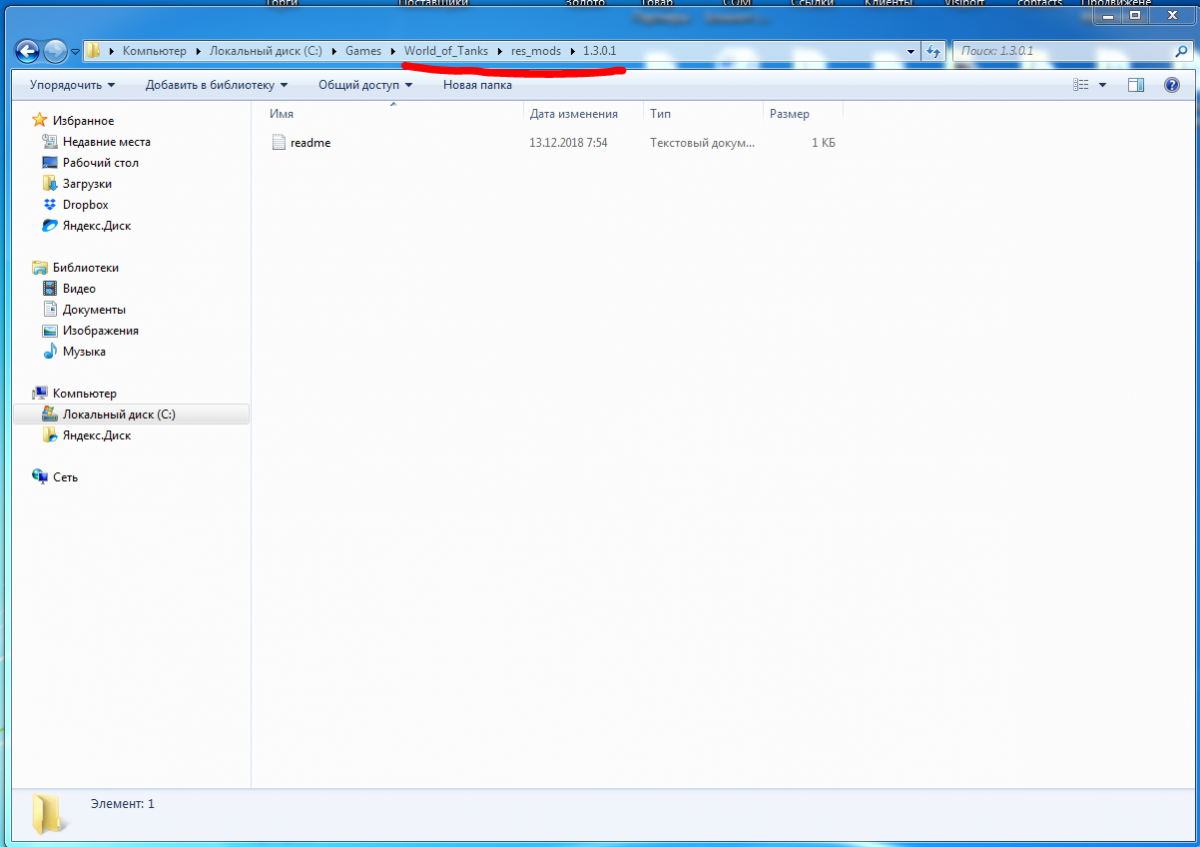Open the view options dropdown arrow
Screen dimensions: 1200x847
tap(1102, 85)
